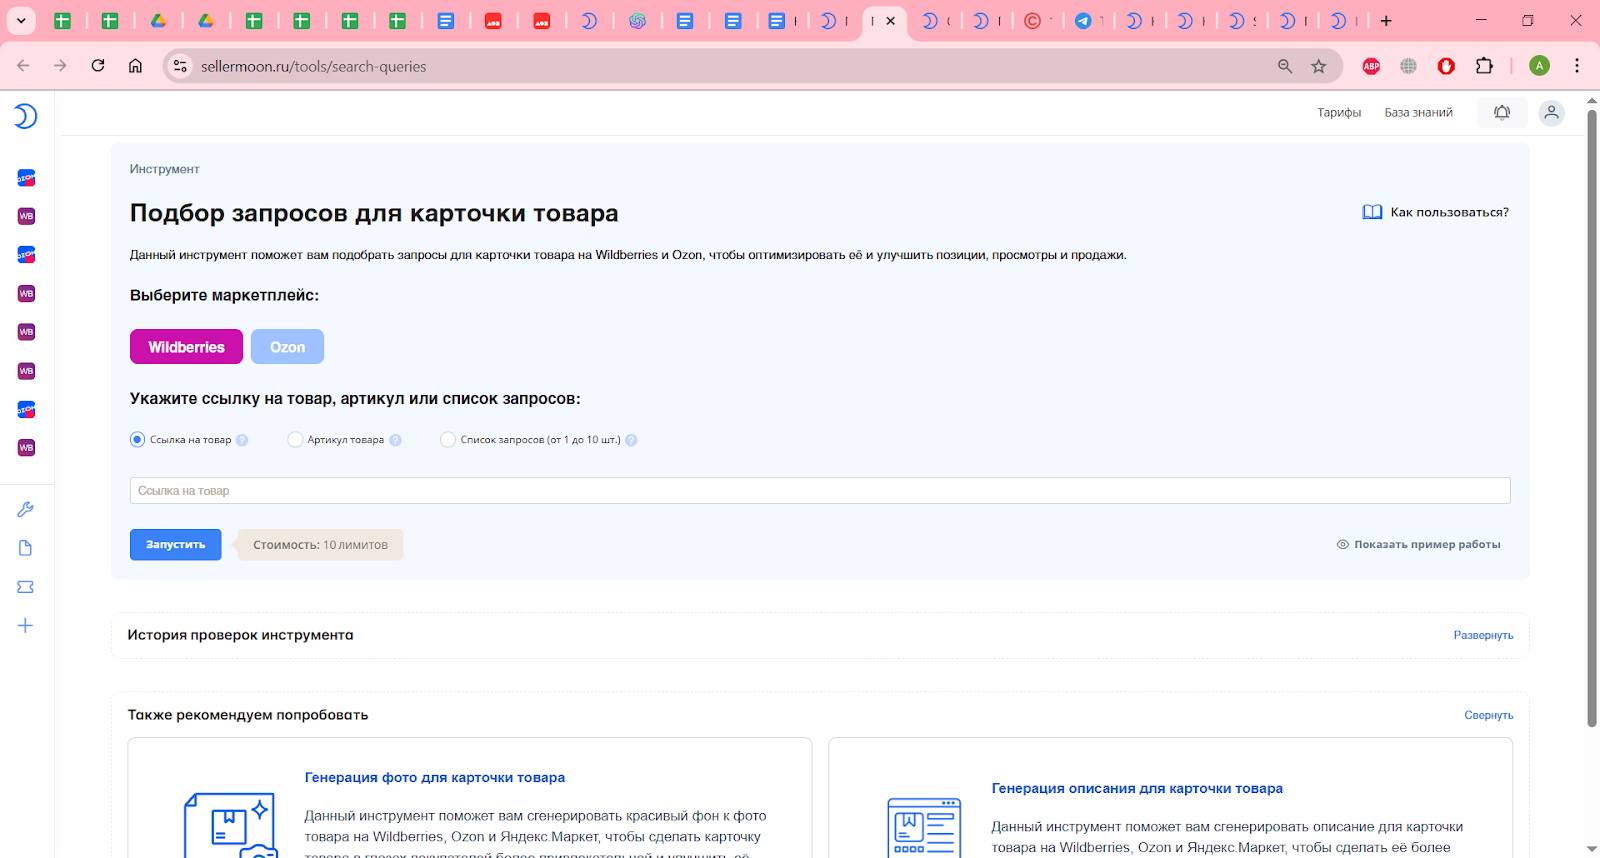This screenshot has width=1600, height=858.
Task: Open Chrome's three-dot menu
Action: pos(1577,66)
